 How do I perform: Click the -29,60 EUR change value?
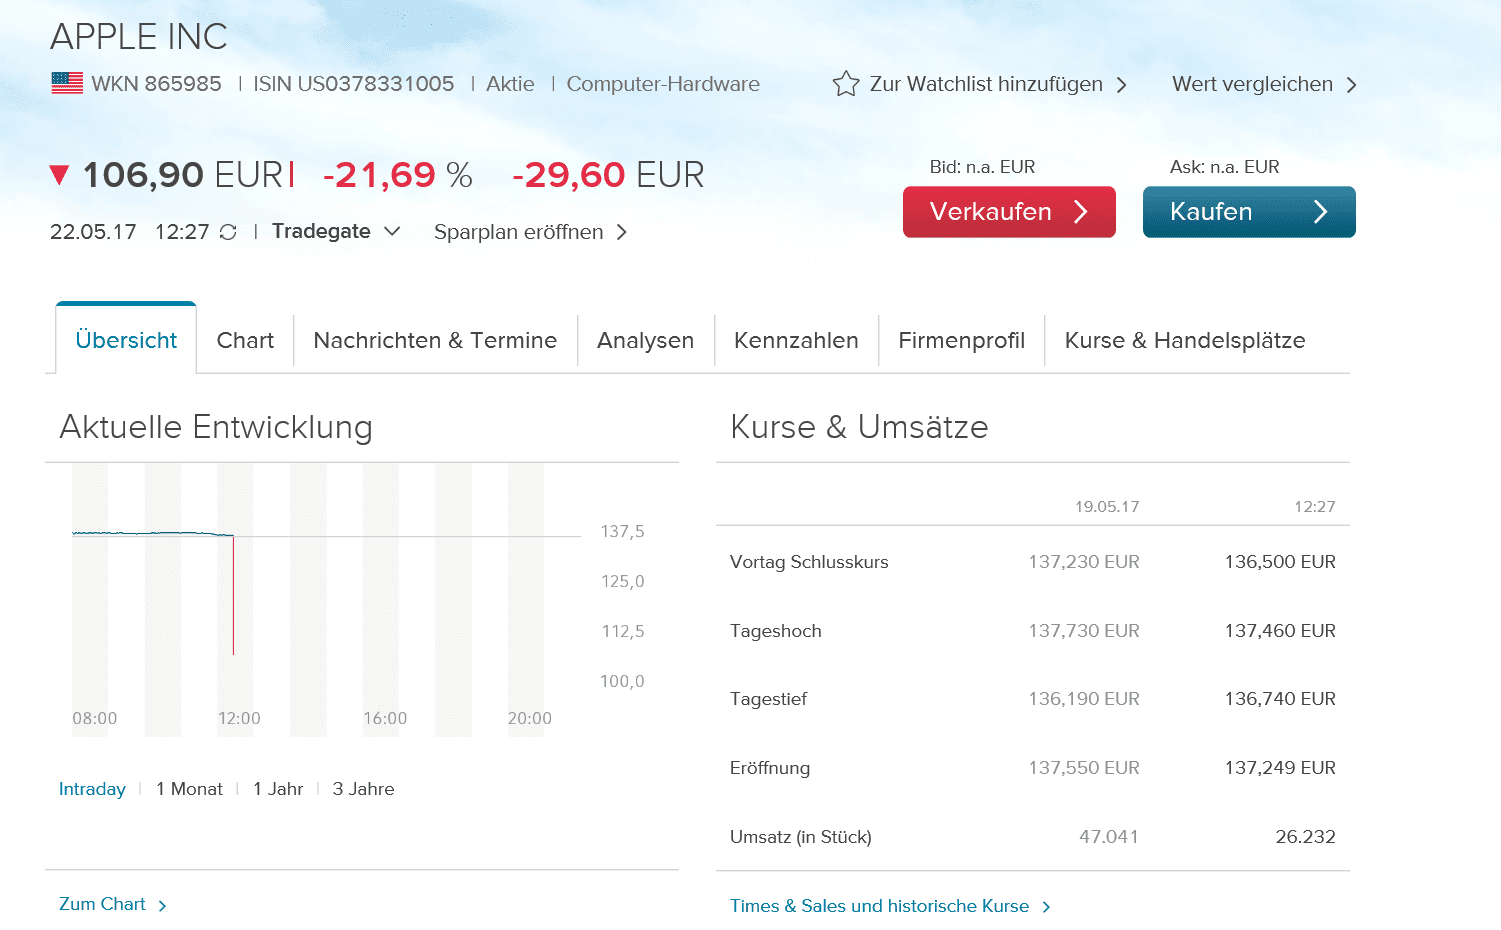click(608, 175)
